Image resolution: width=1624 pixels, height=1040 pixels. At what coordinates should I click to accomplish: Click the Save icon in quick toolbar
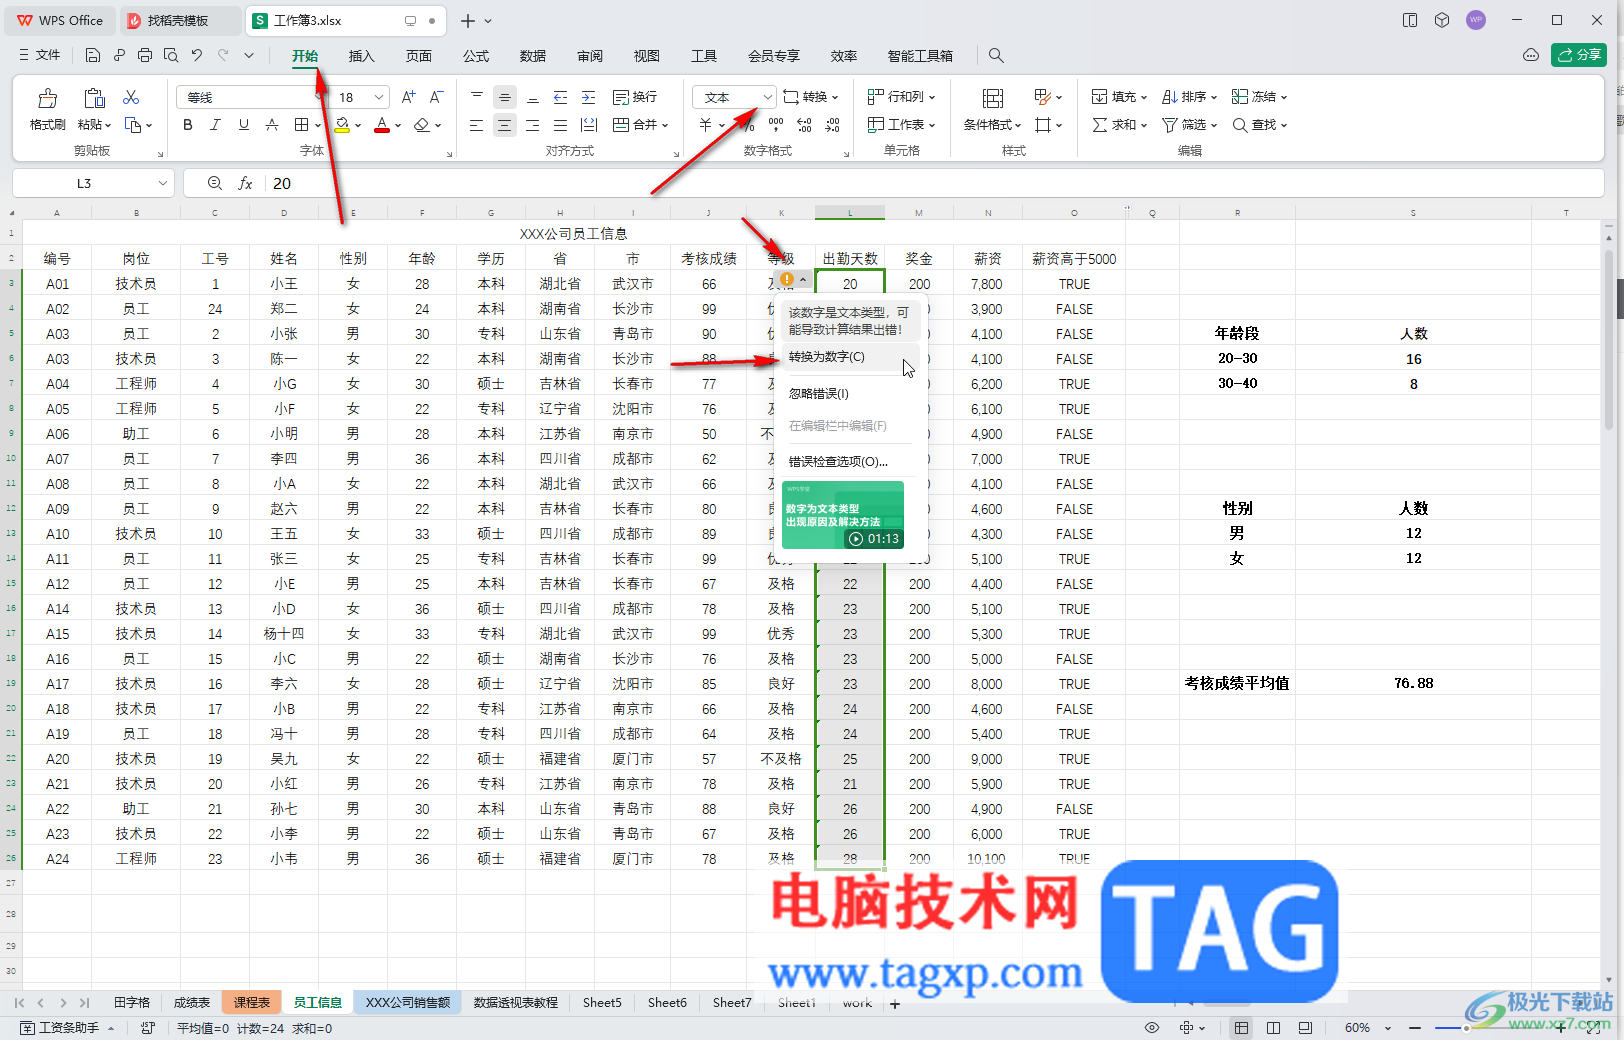pyautogui.click(x=93, y=55)
